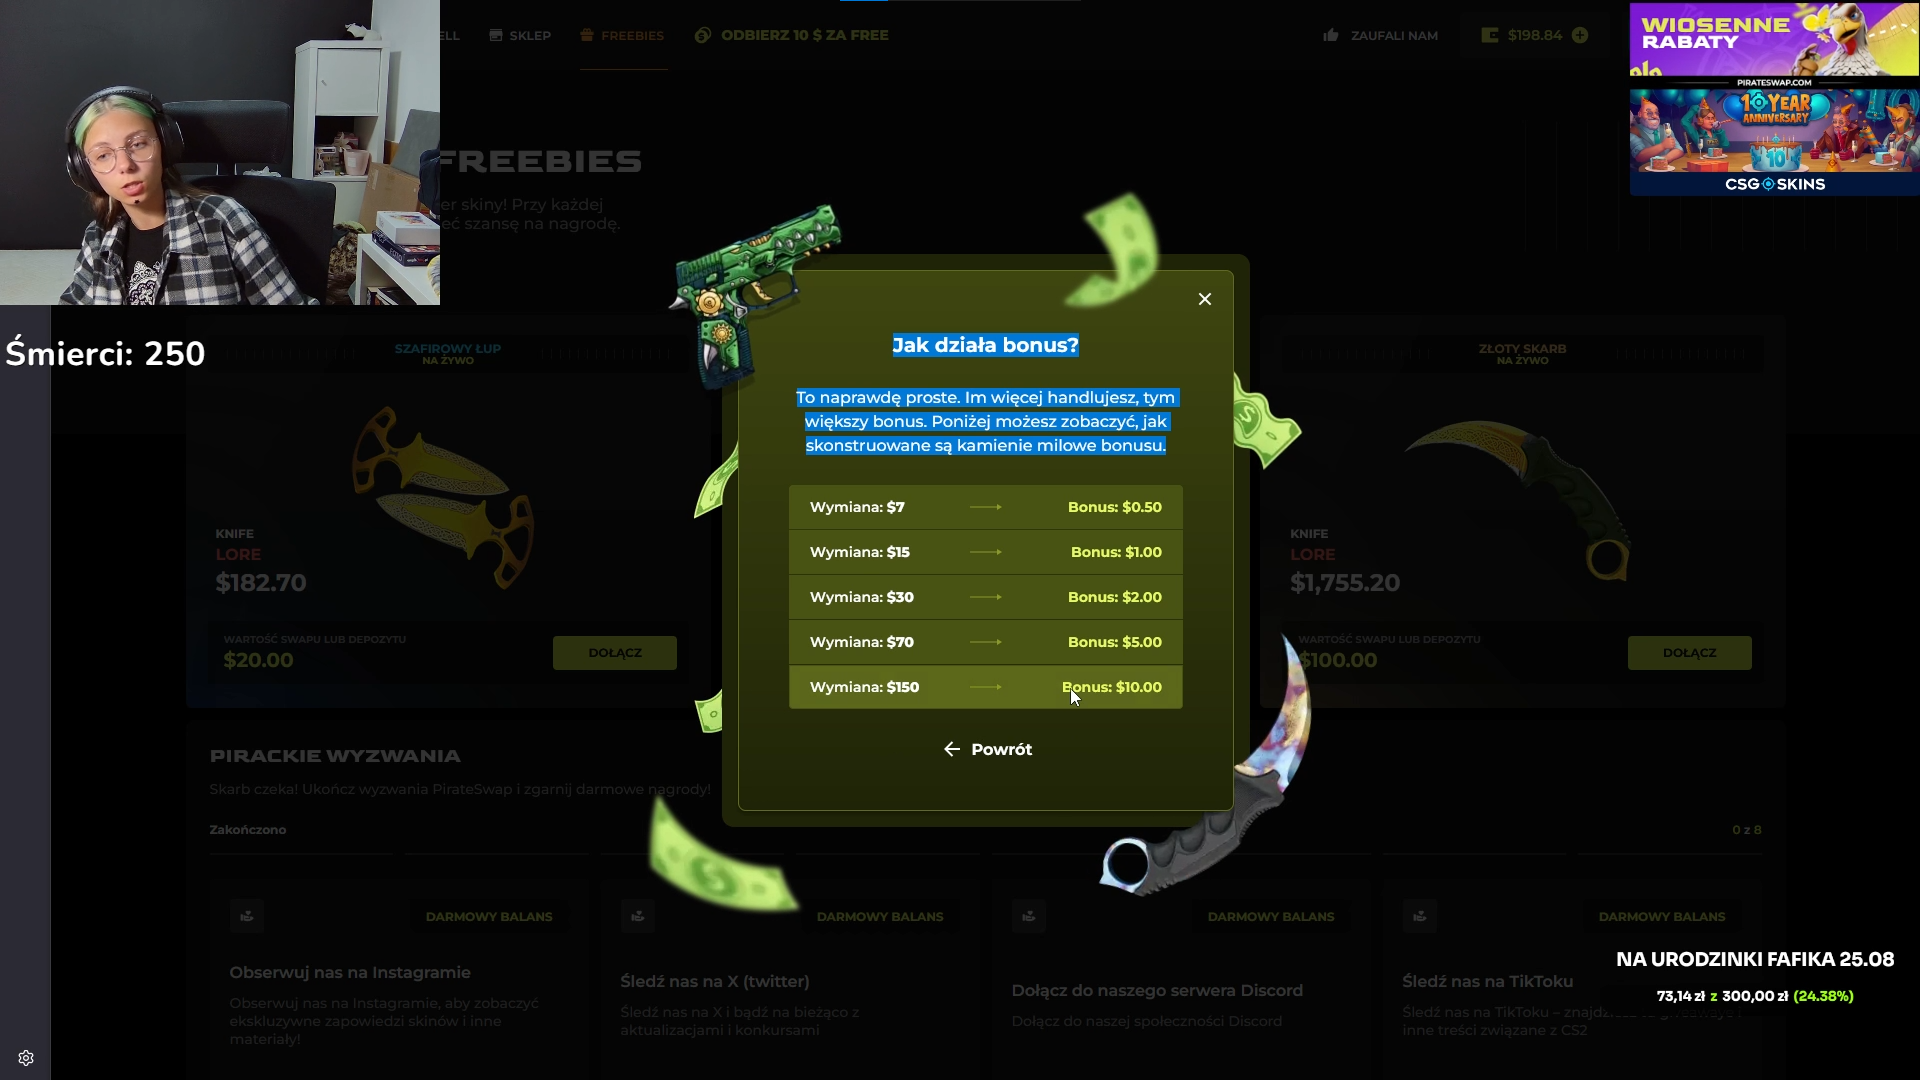Open Odbierz 10 $ za free link
This screenshot has height=1080, width=1920.
point(804,35)
